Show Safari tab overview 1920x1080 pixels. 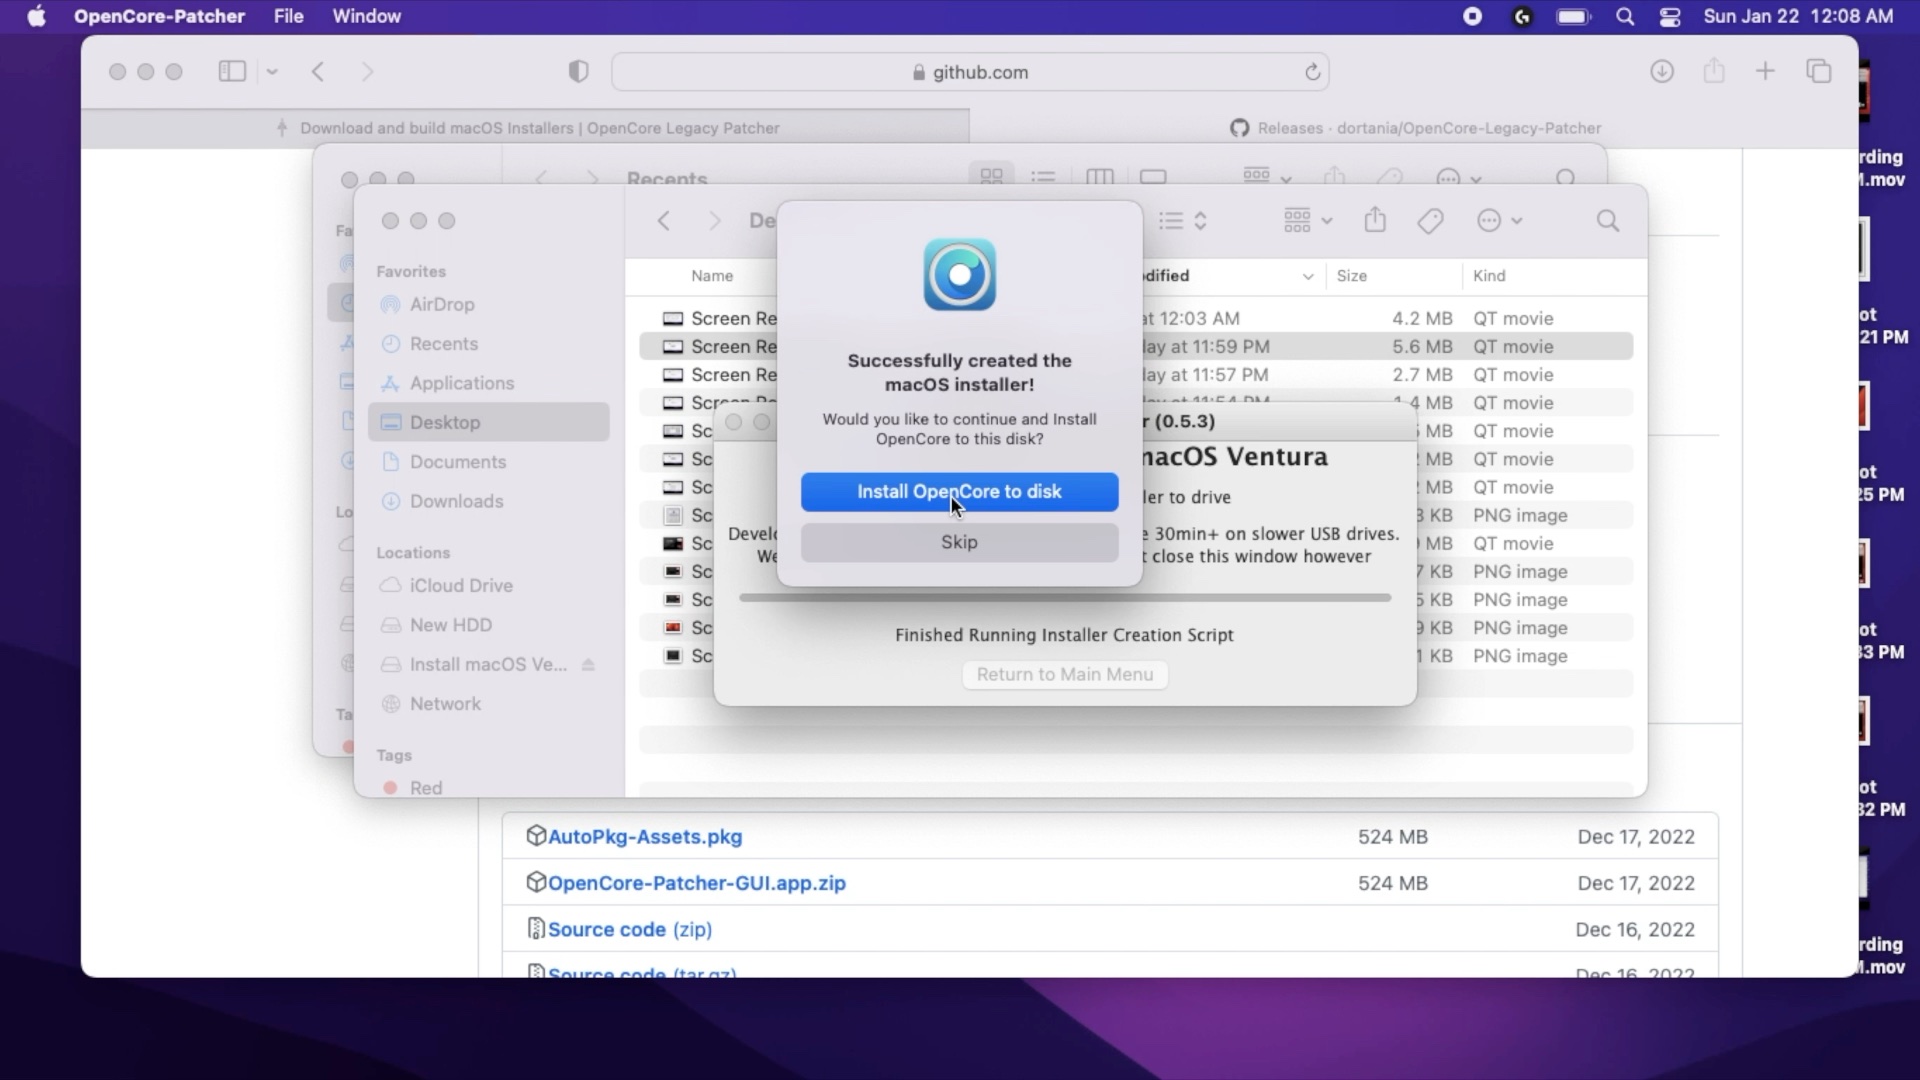(1819, 71)
